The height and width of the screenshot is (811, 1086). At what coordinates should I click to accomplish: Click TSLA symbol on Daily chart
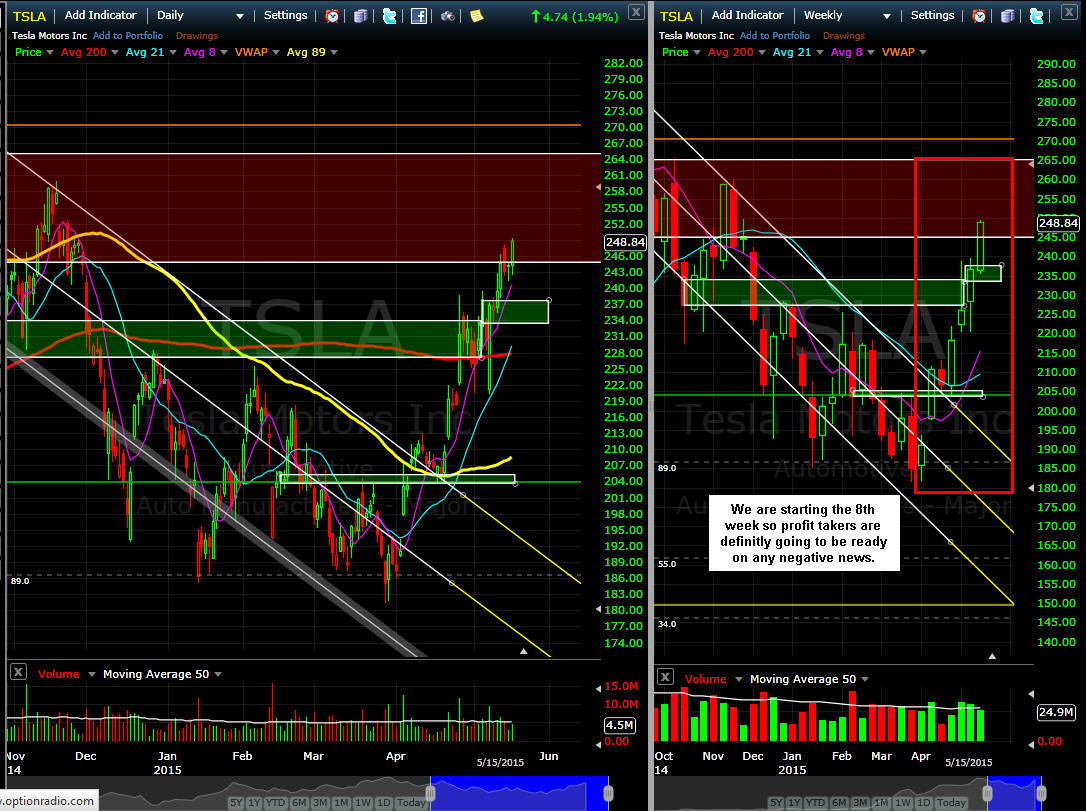[x=29, y=16]
